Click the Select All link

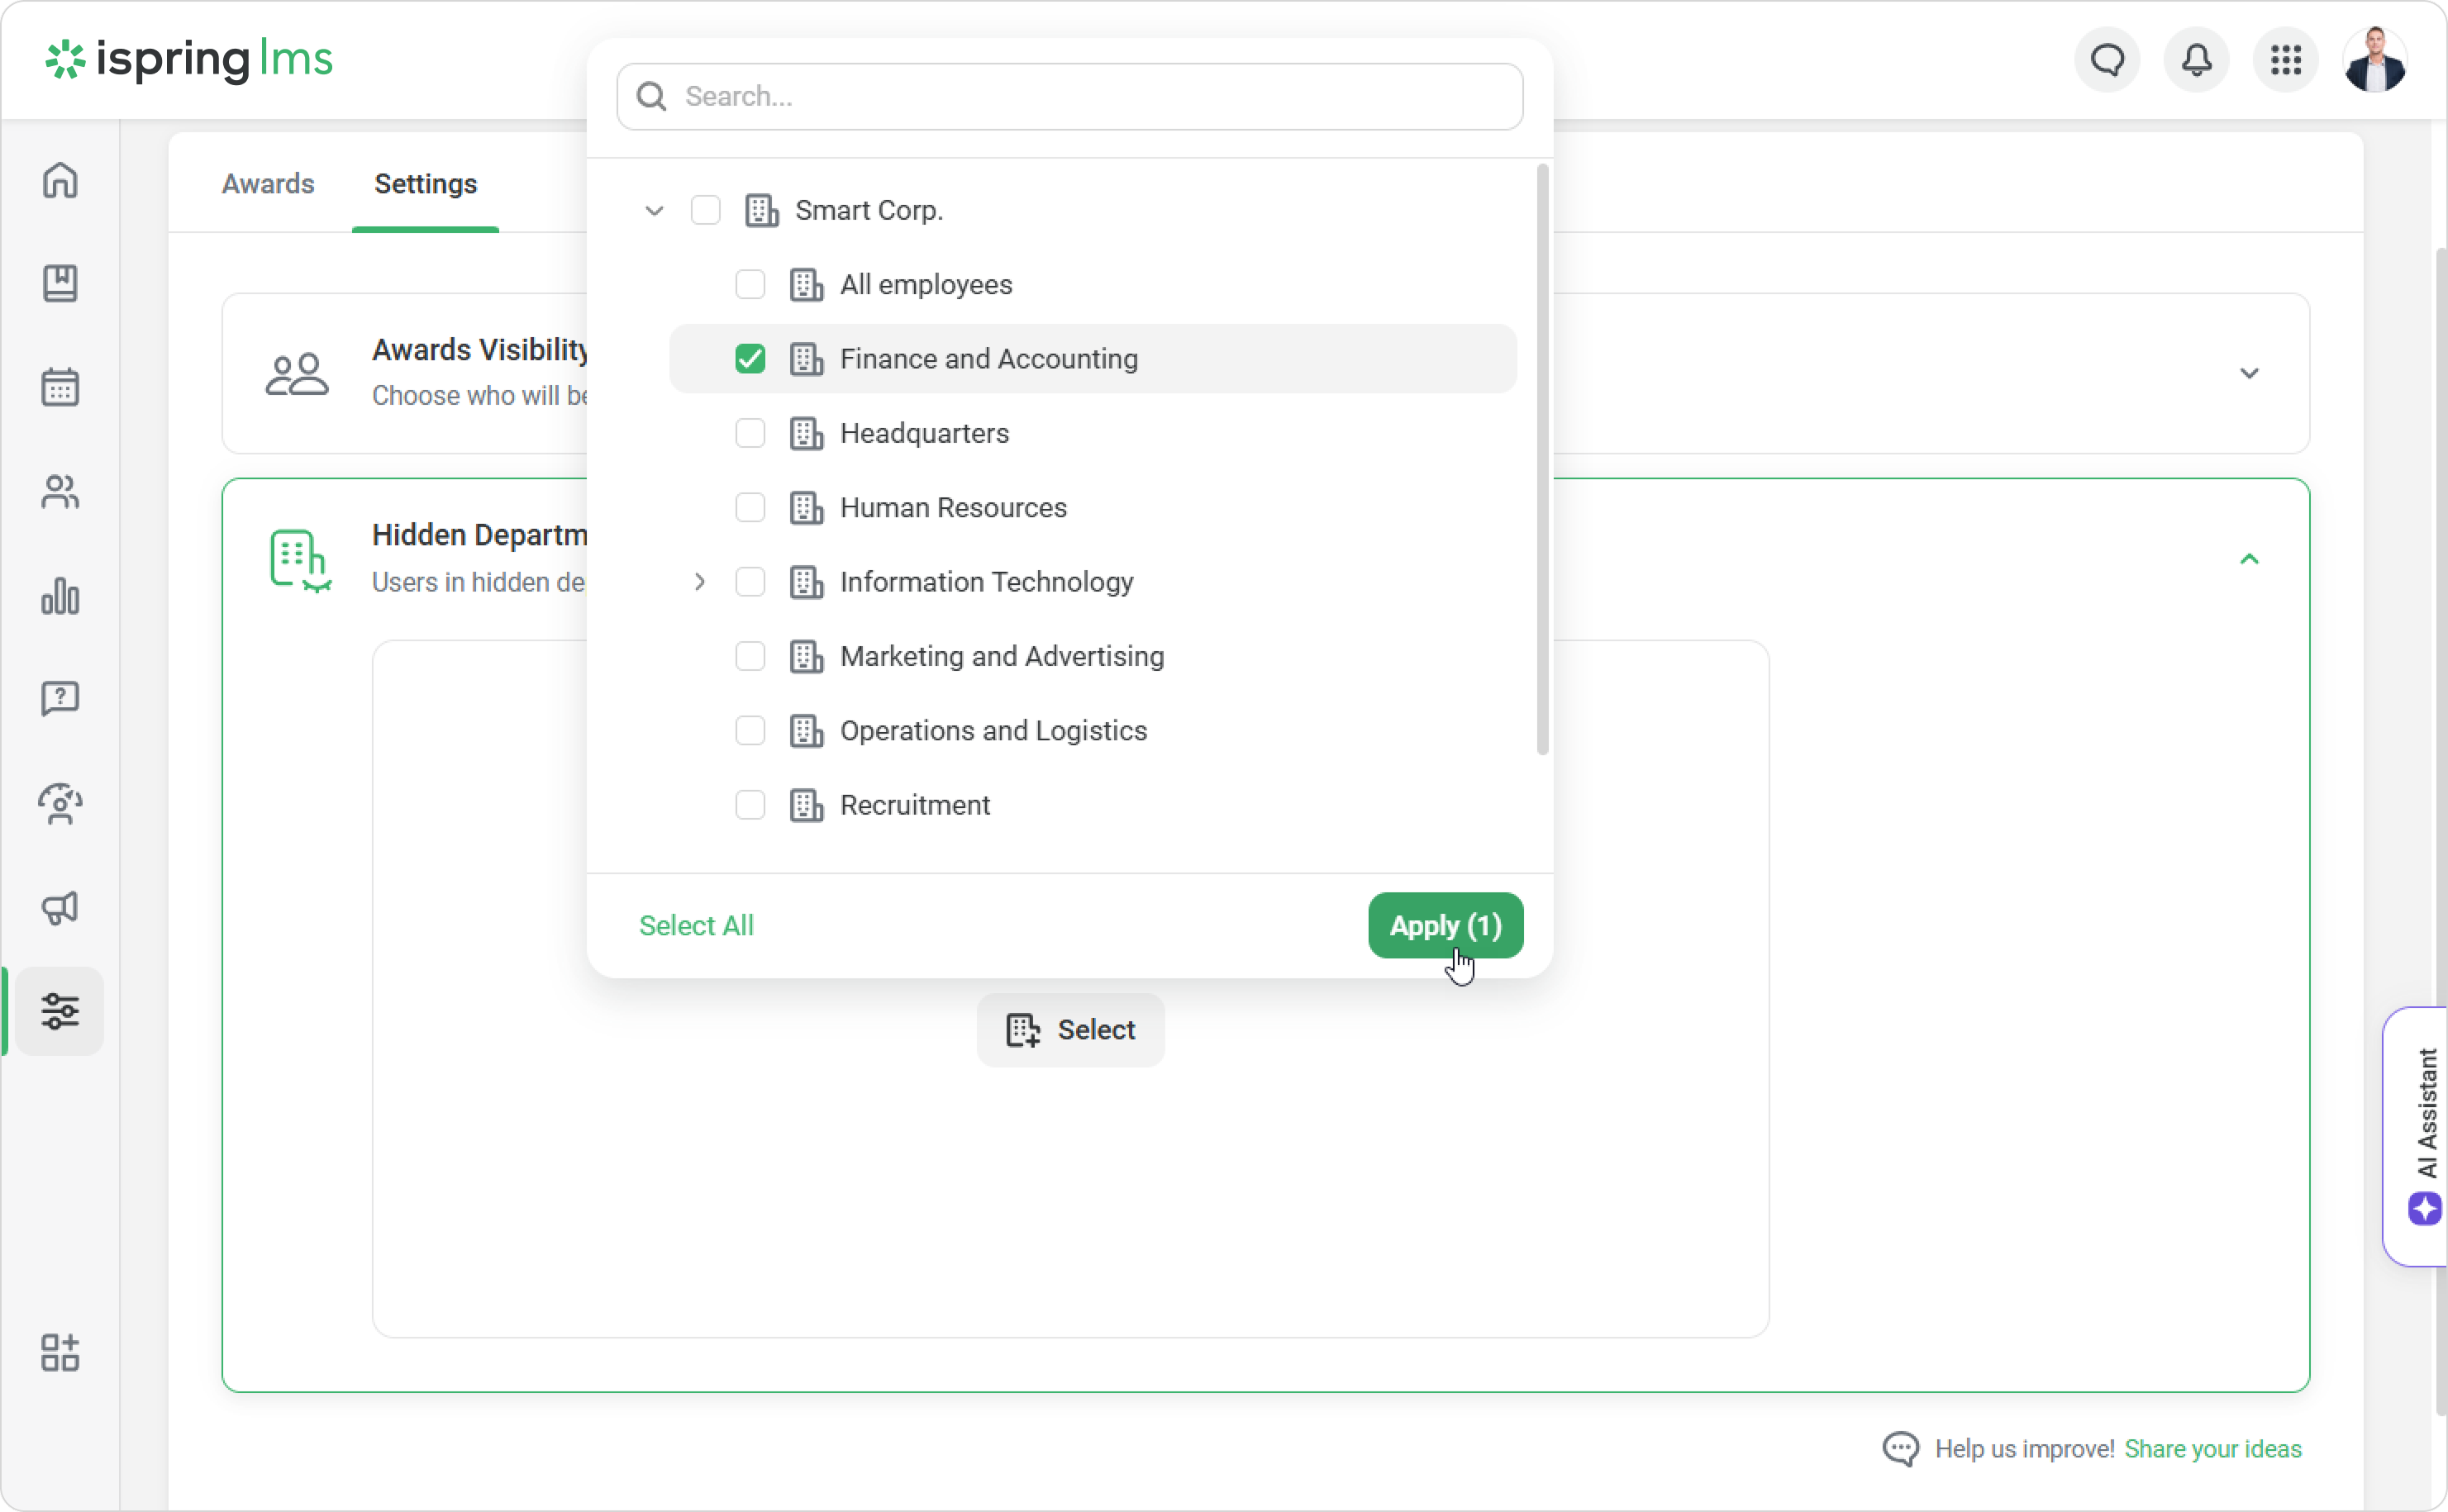click(696, 925)
